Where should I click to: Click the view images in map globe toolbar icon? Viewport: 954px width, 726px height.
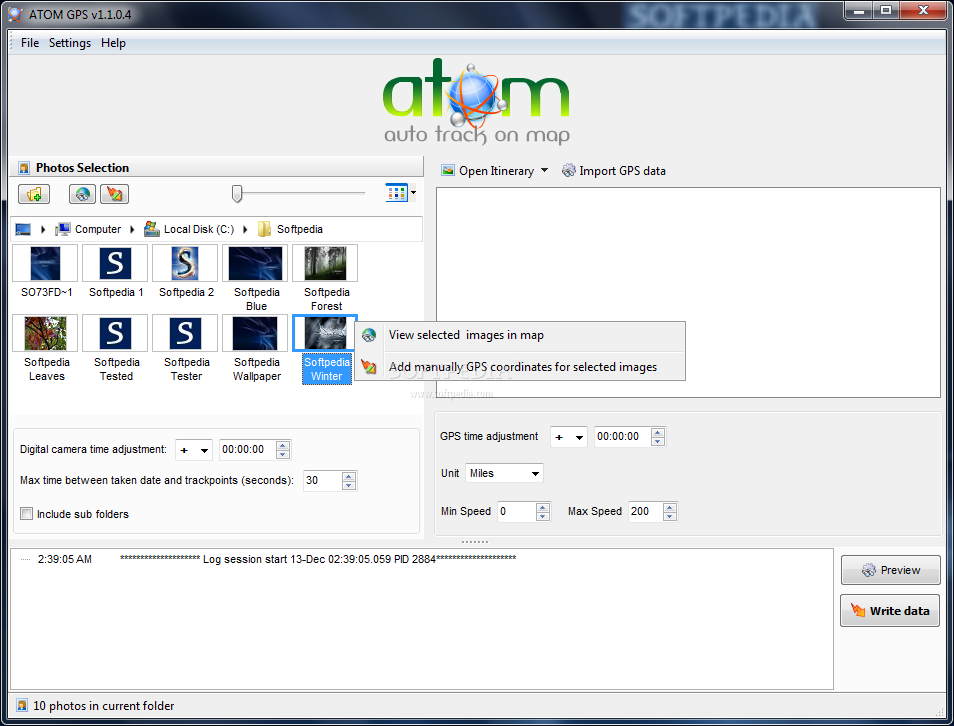pos(83,194)
